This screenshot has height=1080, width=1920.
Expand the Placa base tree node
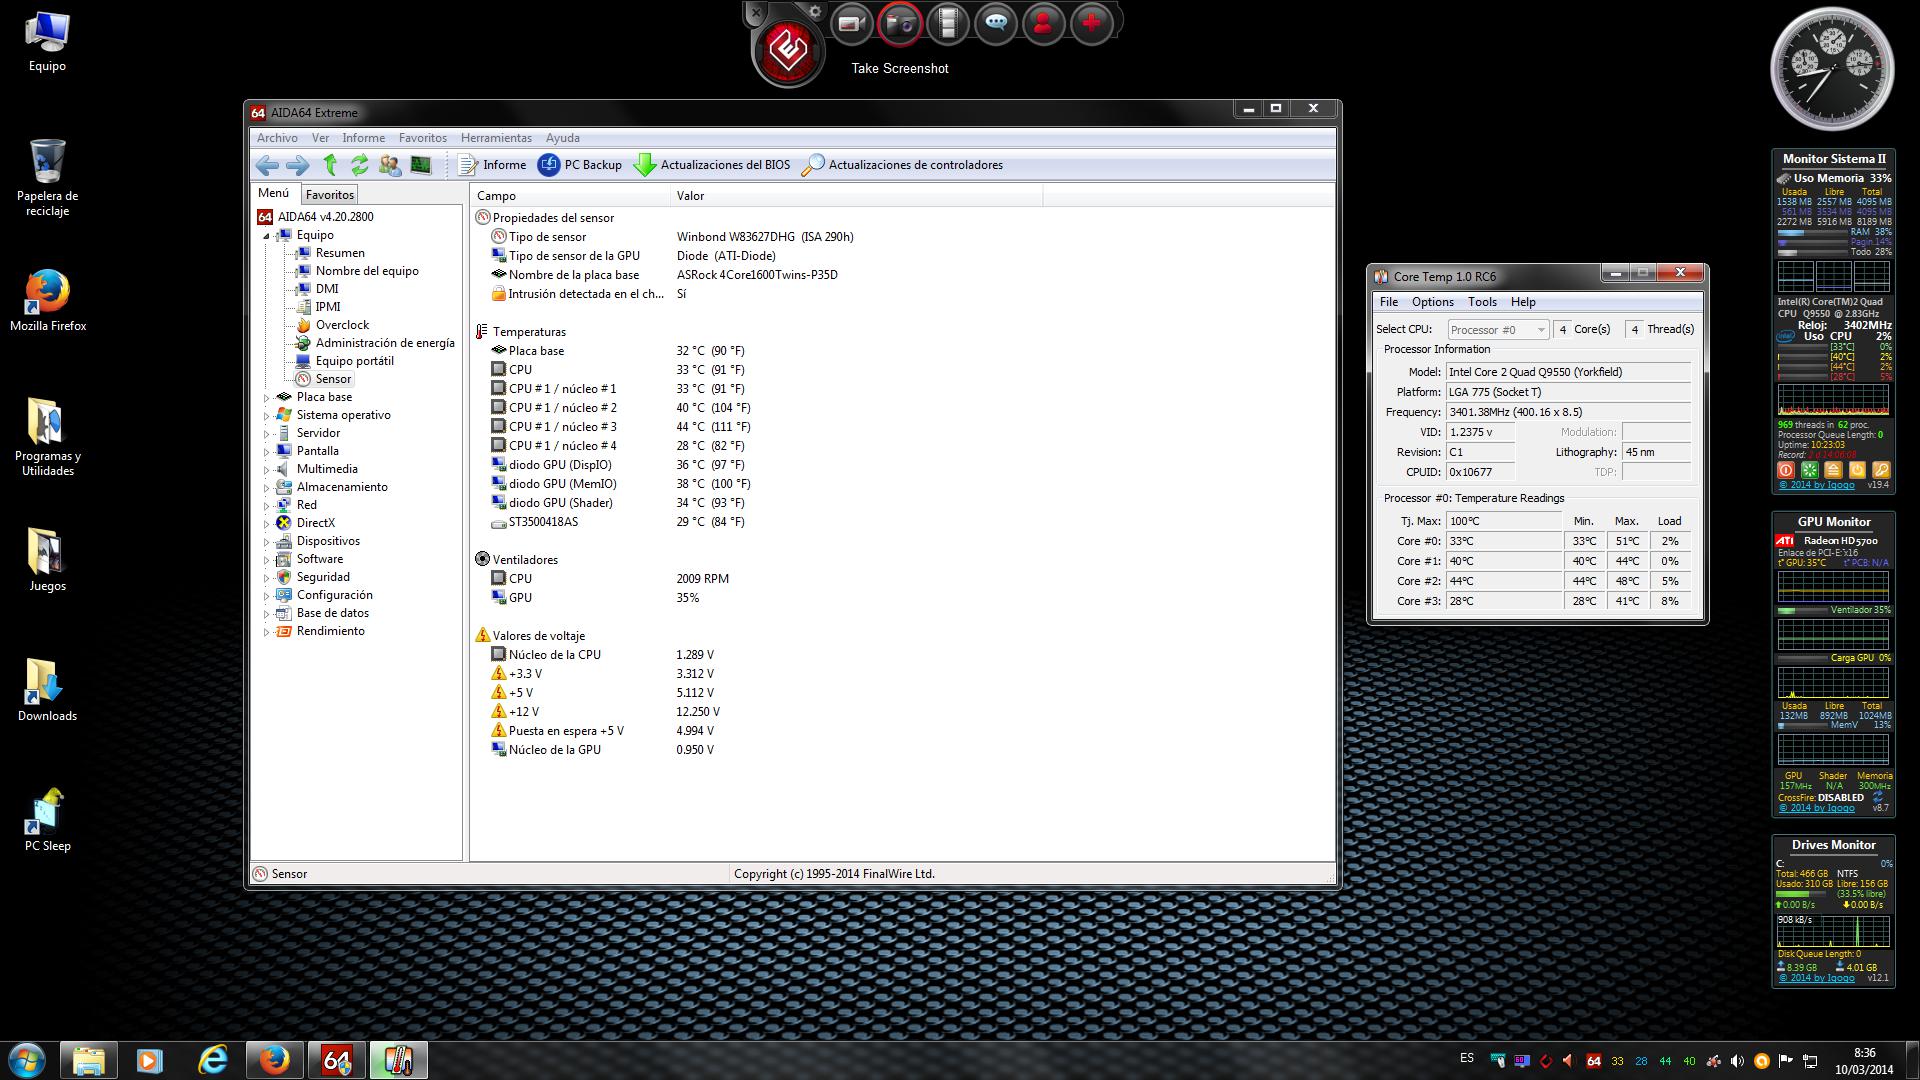click(x=267, y=398)
